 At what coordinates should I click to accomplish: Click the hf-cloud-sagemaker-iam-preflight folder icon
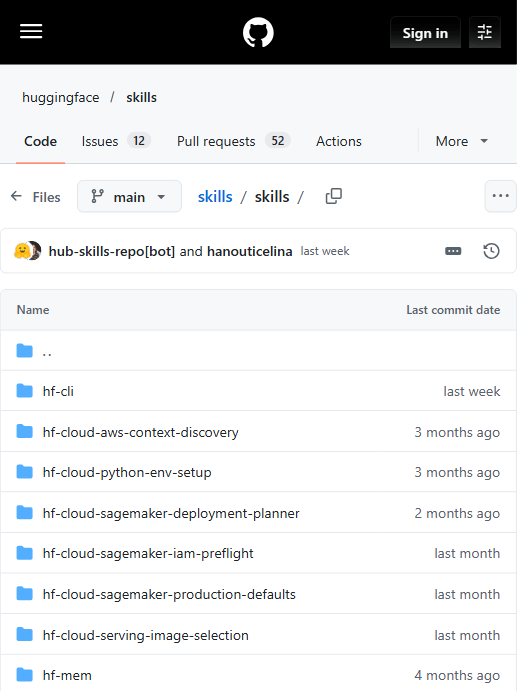pos(25,553)
